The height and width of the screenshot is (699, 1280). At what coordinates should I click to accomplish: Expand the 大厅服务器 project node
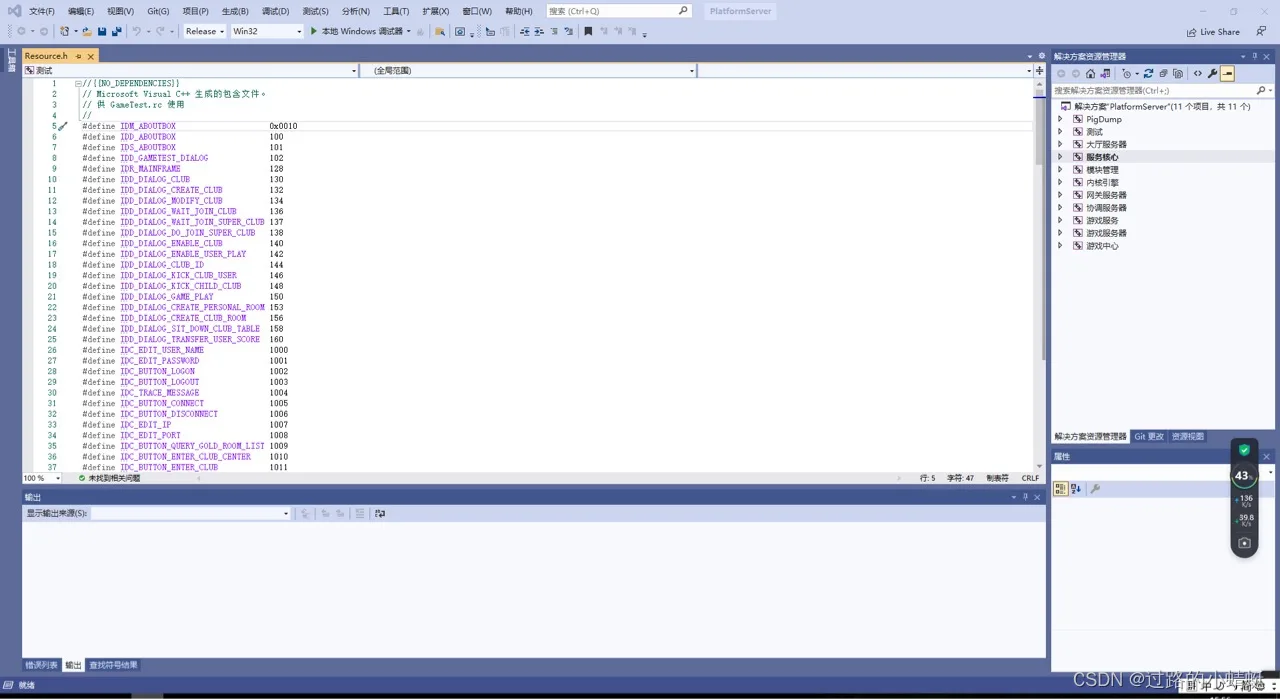click(x=1060, y=144)
